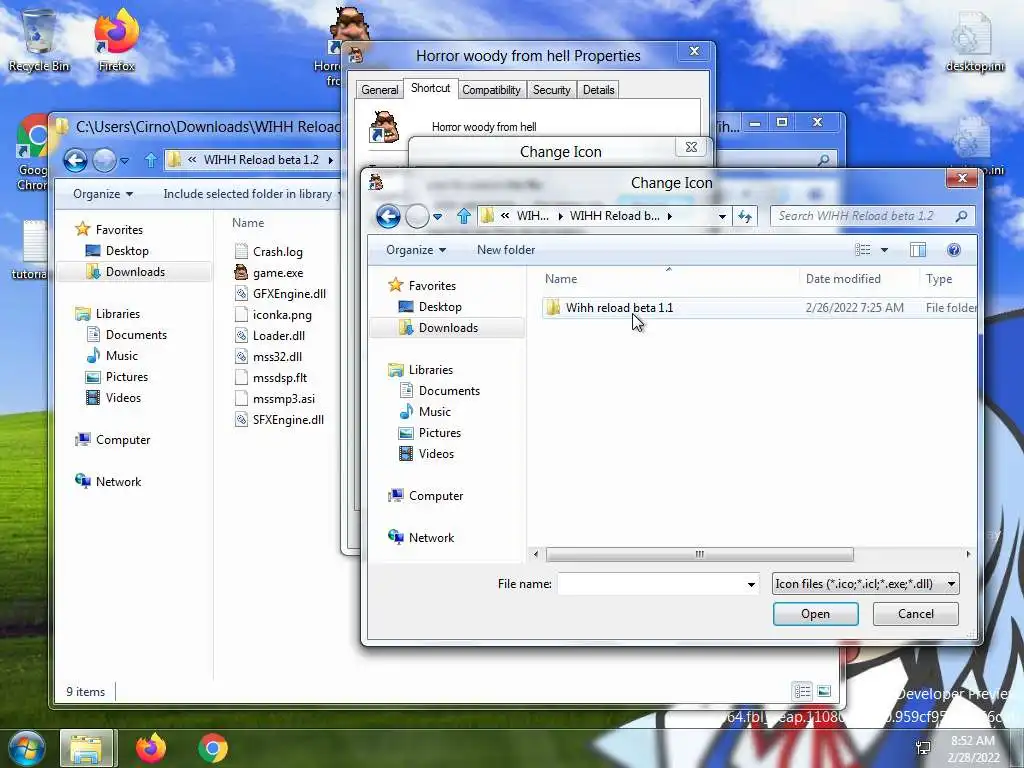
Task: Switch to Compatibility tab in Properties window
Action: (x=491, y=90)
